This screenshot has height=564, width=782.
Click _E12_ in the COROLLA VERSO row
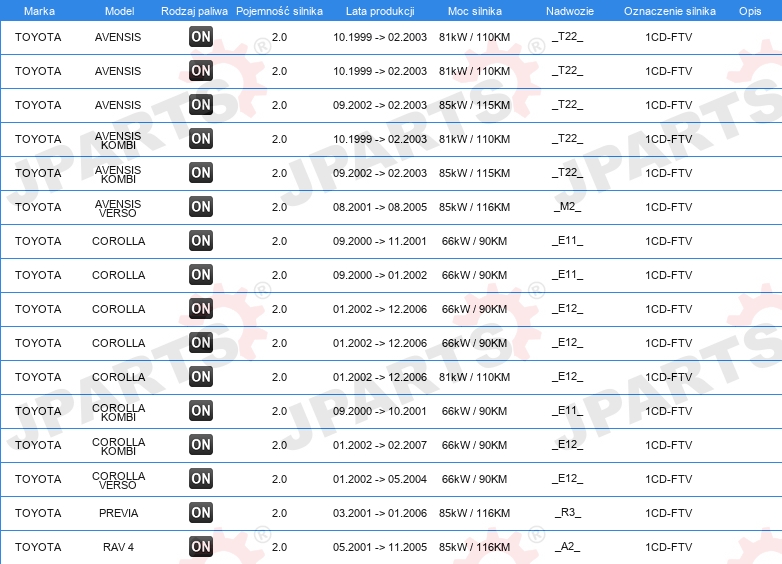(x=568, y=479)
